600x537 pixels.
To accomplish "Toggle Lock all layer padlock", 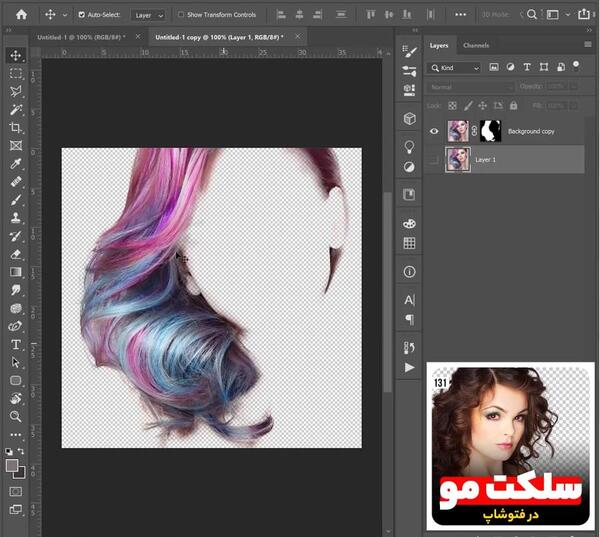I will (514, 106).
